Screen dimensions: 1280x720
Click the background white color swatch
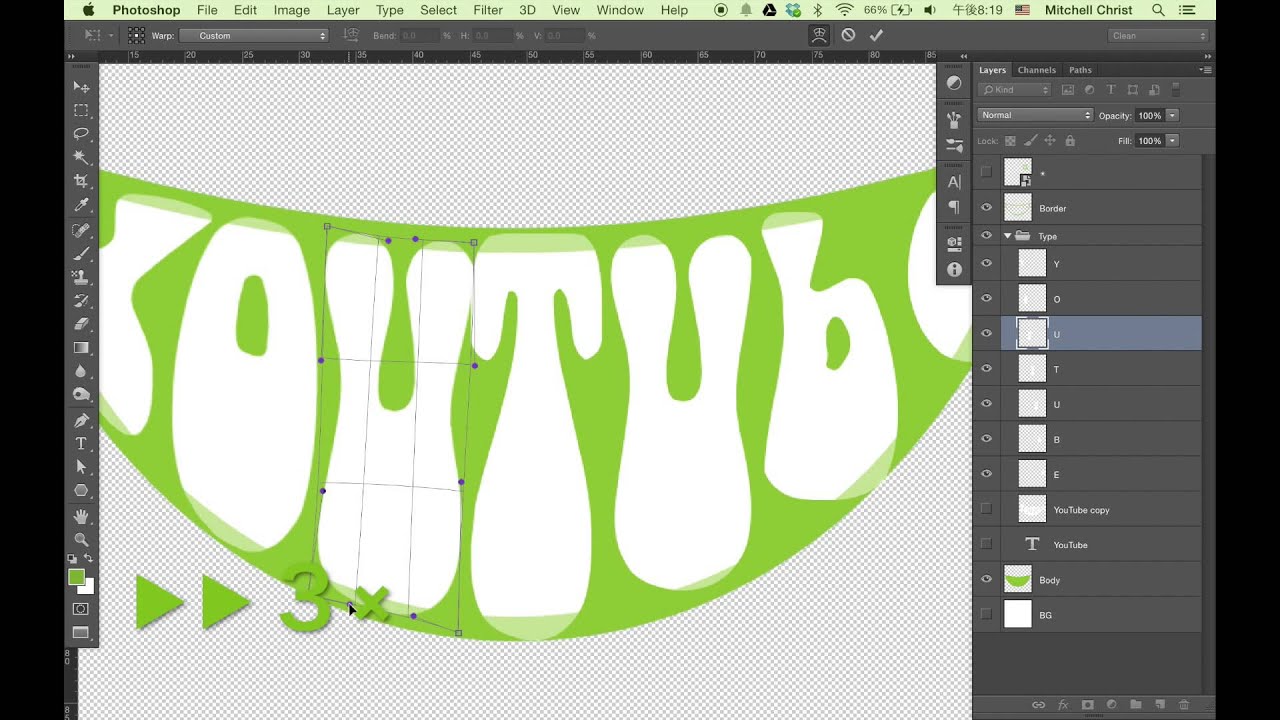pos(90,588)
